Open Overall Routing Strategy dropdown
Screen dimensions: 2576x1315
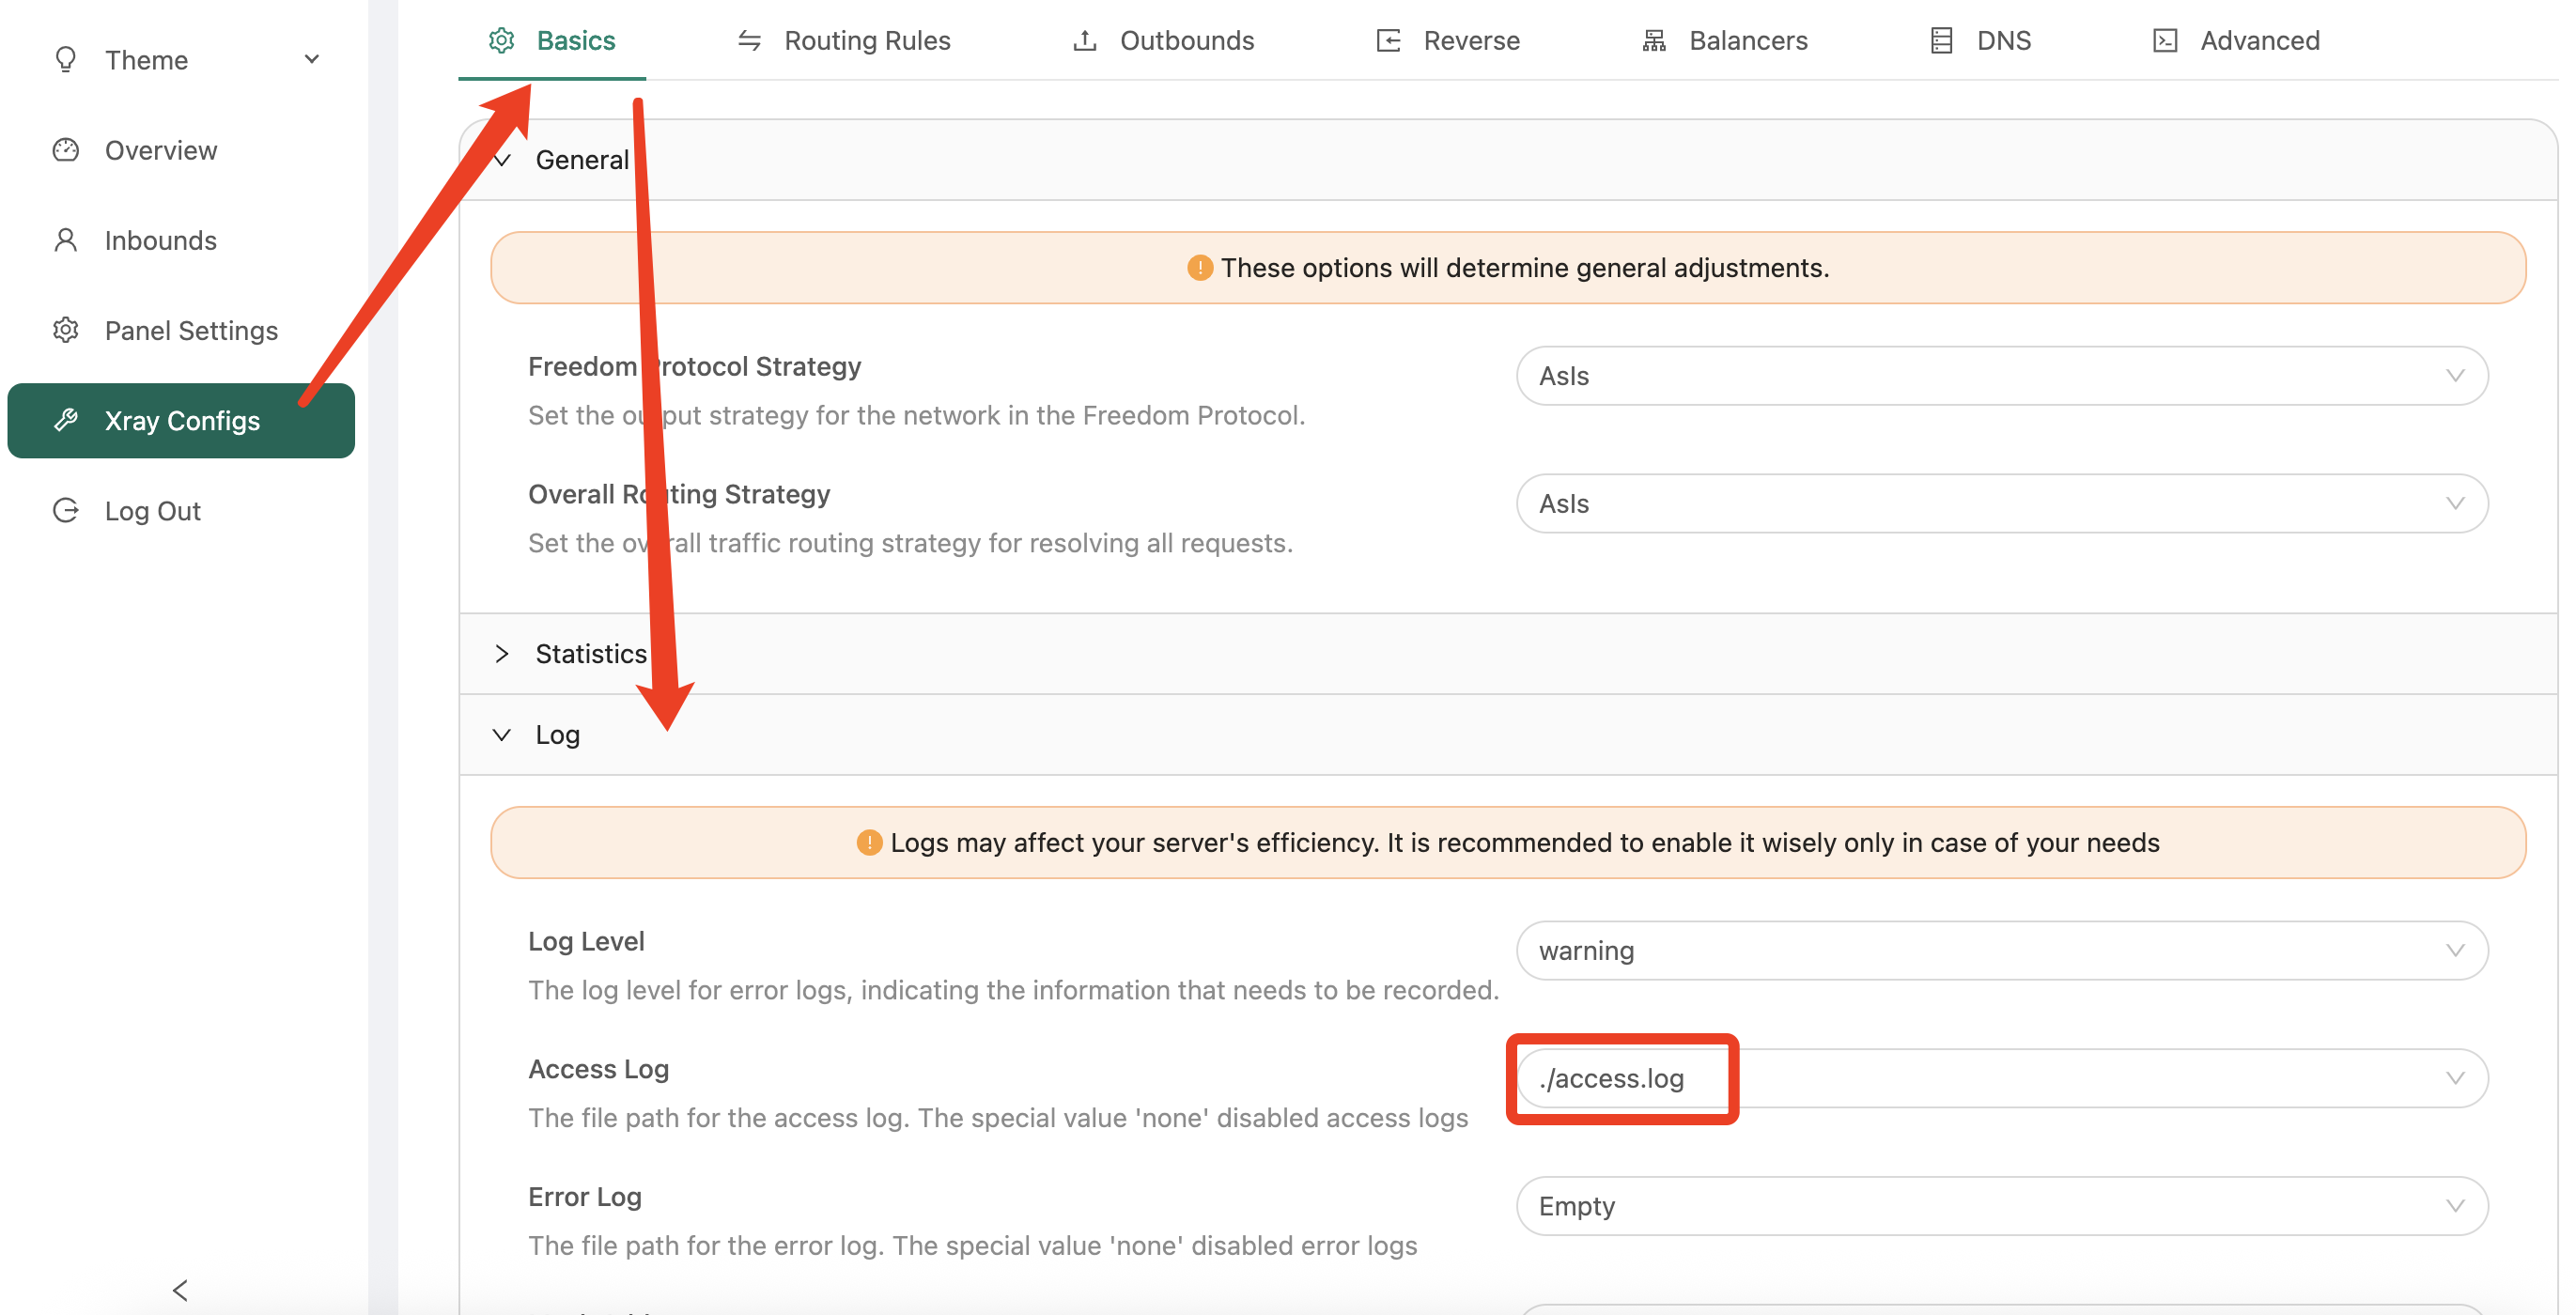point(2001,504)
